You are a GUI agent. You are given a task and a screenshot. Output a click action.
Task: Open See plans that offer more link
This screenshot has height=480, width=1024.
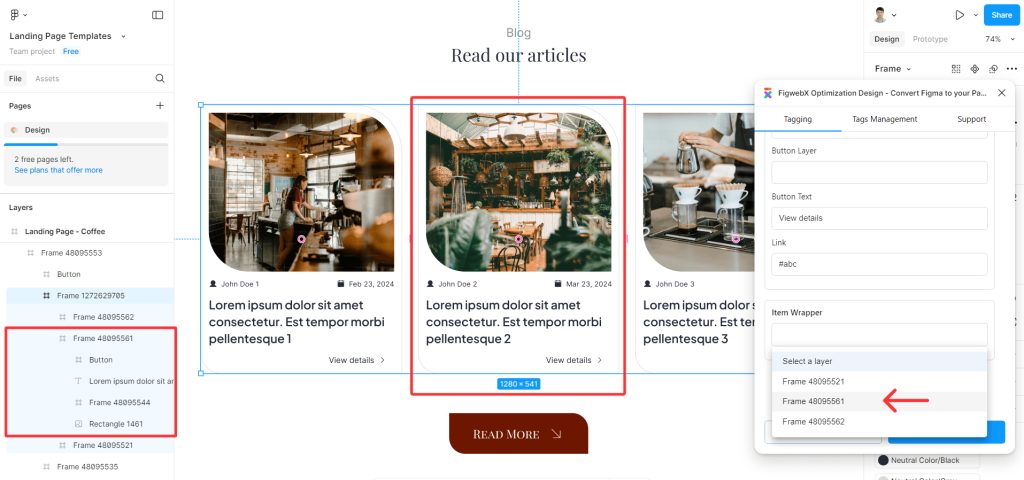click(x=58, y=170)
